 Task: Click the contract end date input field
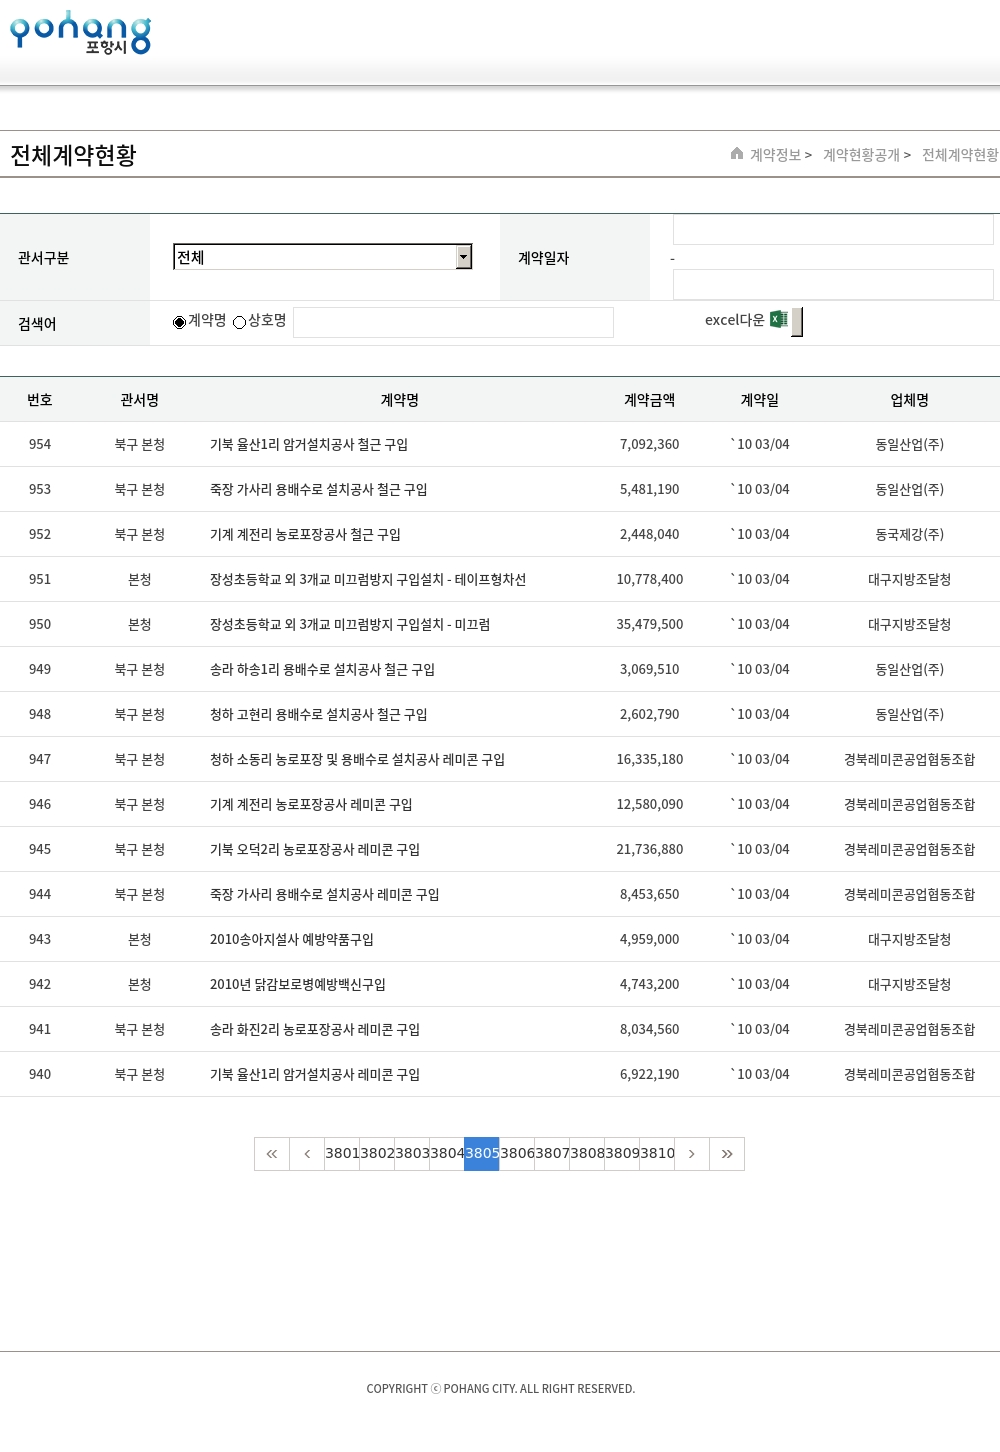pyautogui.click(x=833, y=284)
